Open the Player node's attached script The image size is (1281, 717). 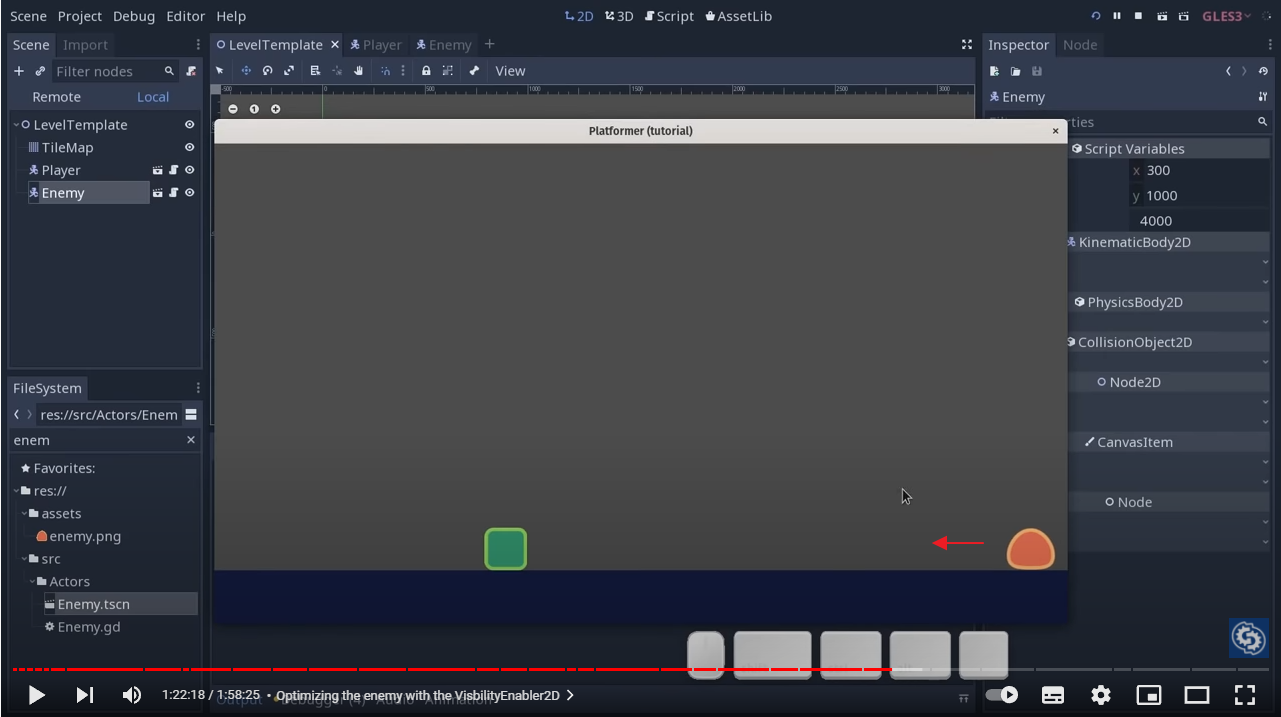click(x=173, y=170)
